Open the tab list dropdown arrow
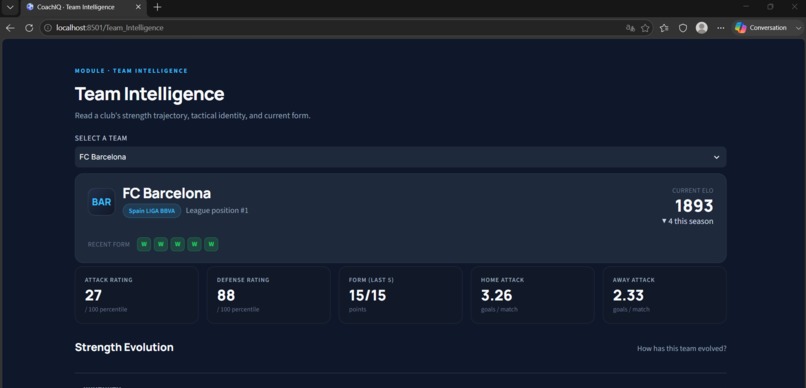This screenshot has width=806, height=388. (10, 7)
